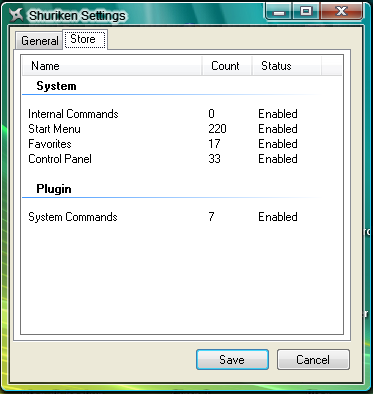This screenshot has width=374, height=395.
Task: Cancel the settings dialog
Action: click(x=313, y=360)
